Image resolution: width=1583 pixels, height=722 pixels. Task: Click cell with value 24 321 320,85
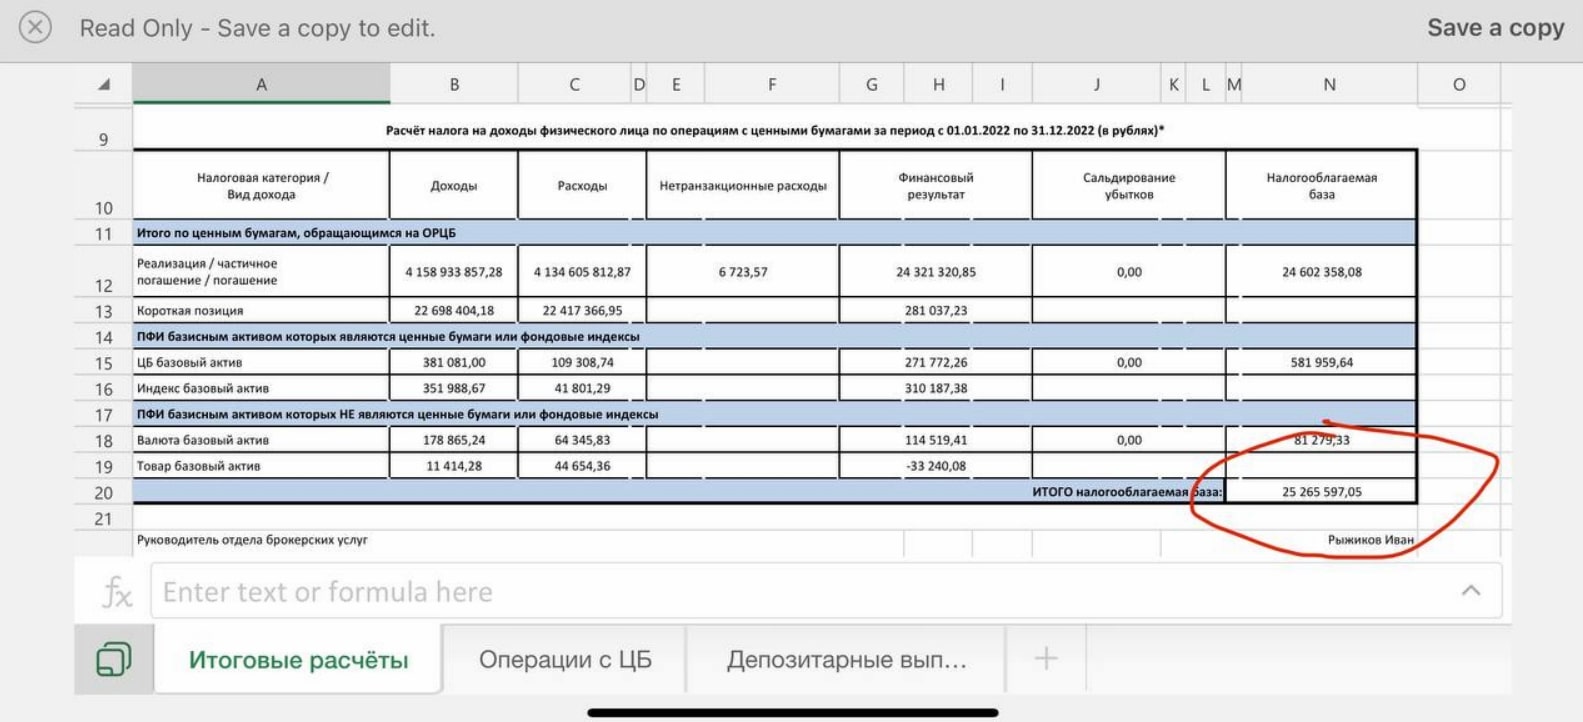pos(936,272)
